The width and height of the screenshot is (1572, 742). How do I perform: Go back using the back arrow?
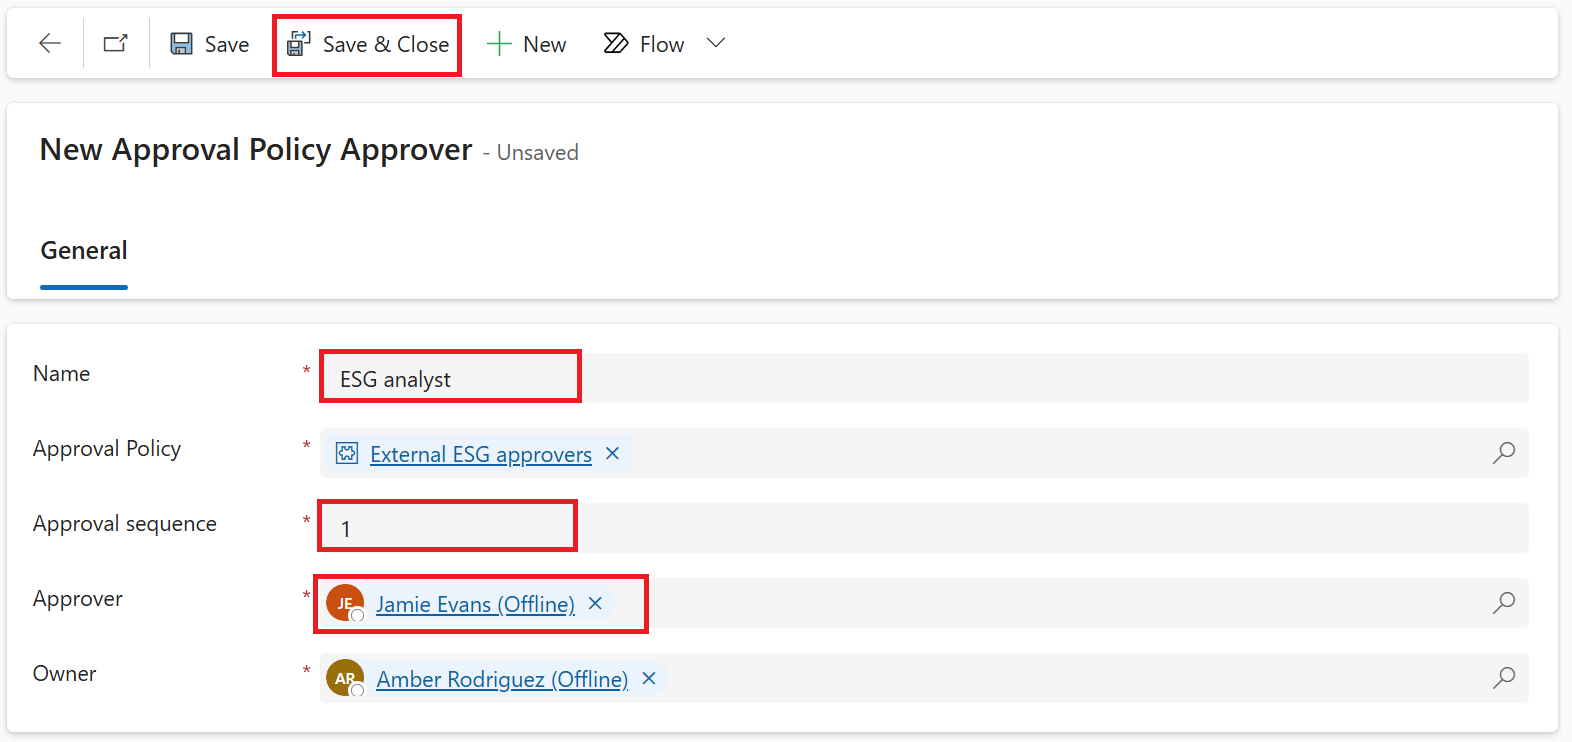pyautogui.click(x=50, y=43)
